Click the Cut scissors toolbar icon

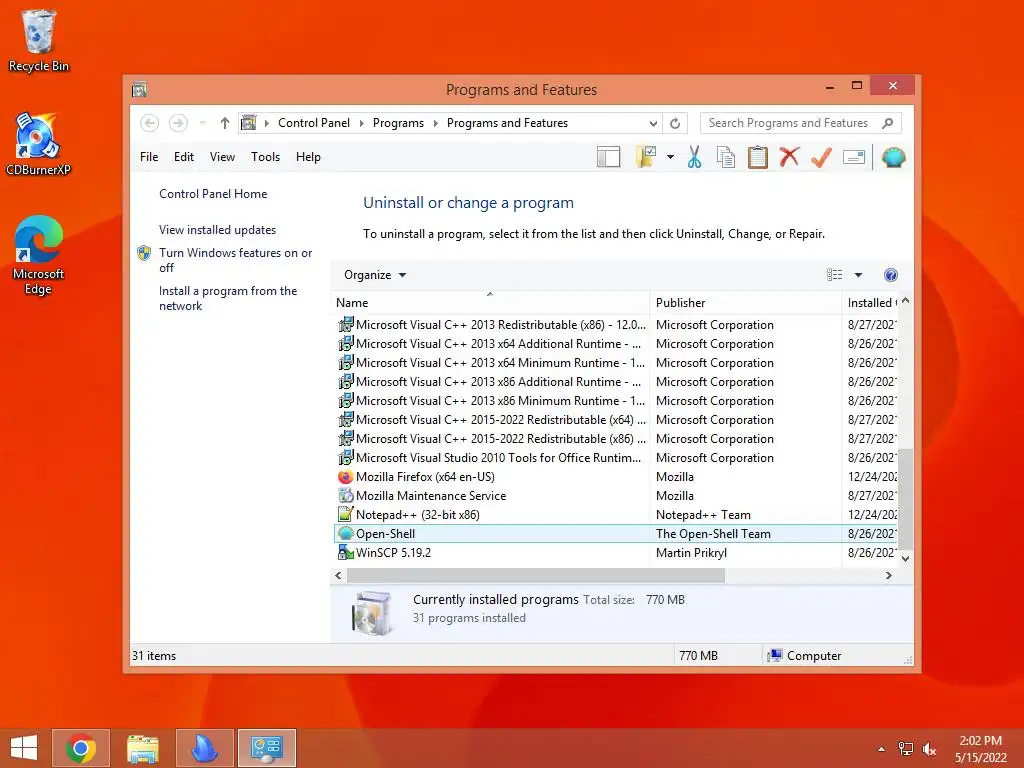[x=694, y=157]
